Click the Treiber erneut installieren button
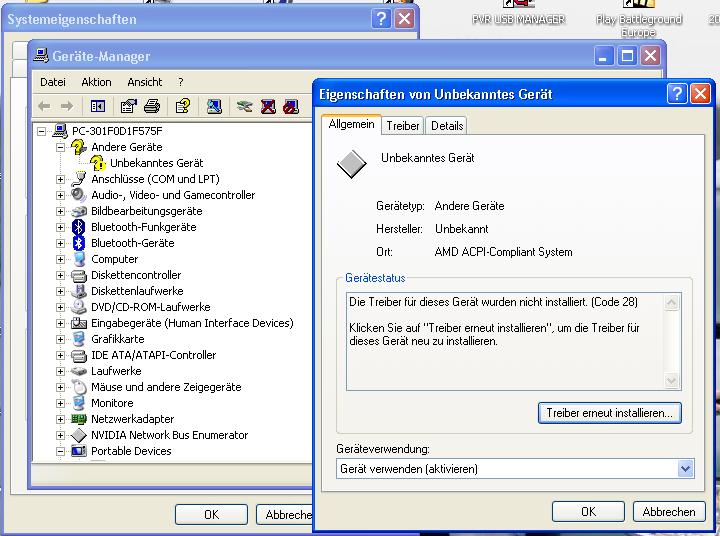Screen dimensions: 720x536 tap(609, 412)
